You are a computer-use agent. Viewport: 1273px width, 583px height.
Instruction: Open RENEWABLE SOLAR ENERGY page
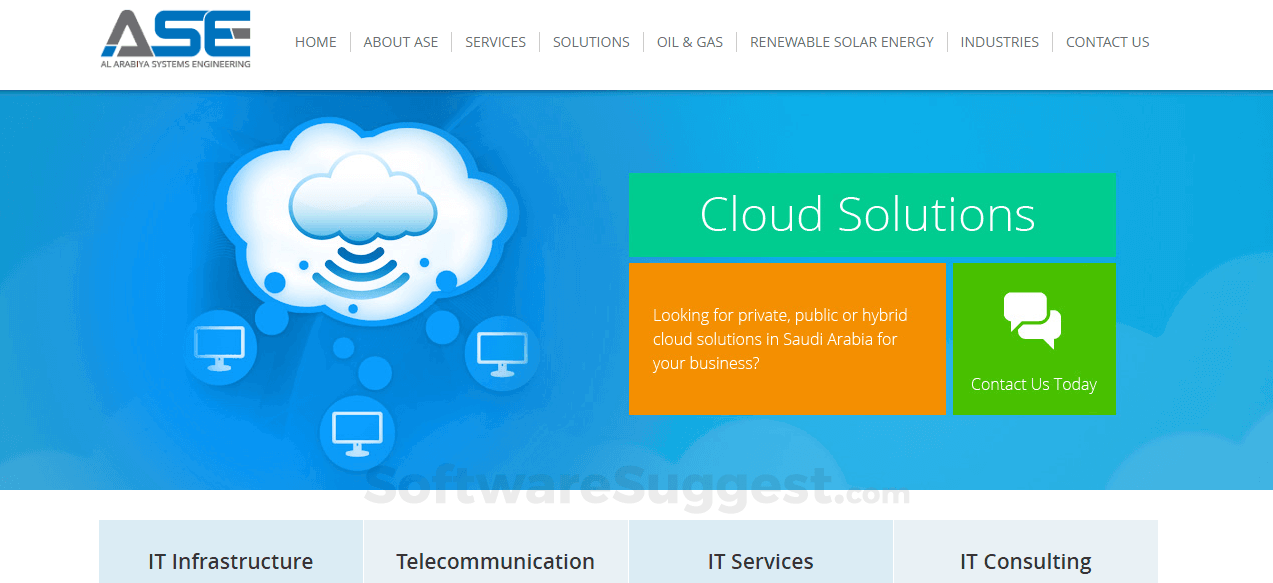pos(842,42)
